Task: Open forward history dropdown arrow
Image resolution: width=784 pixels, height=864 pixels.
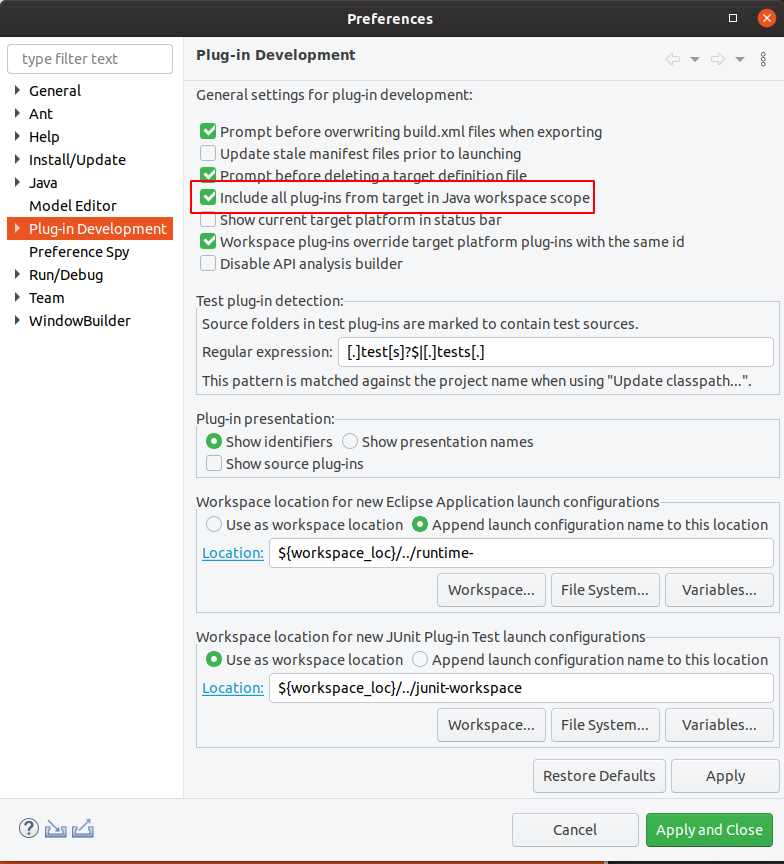Action: (x=740, y=60)
